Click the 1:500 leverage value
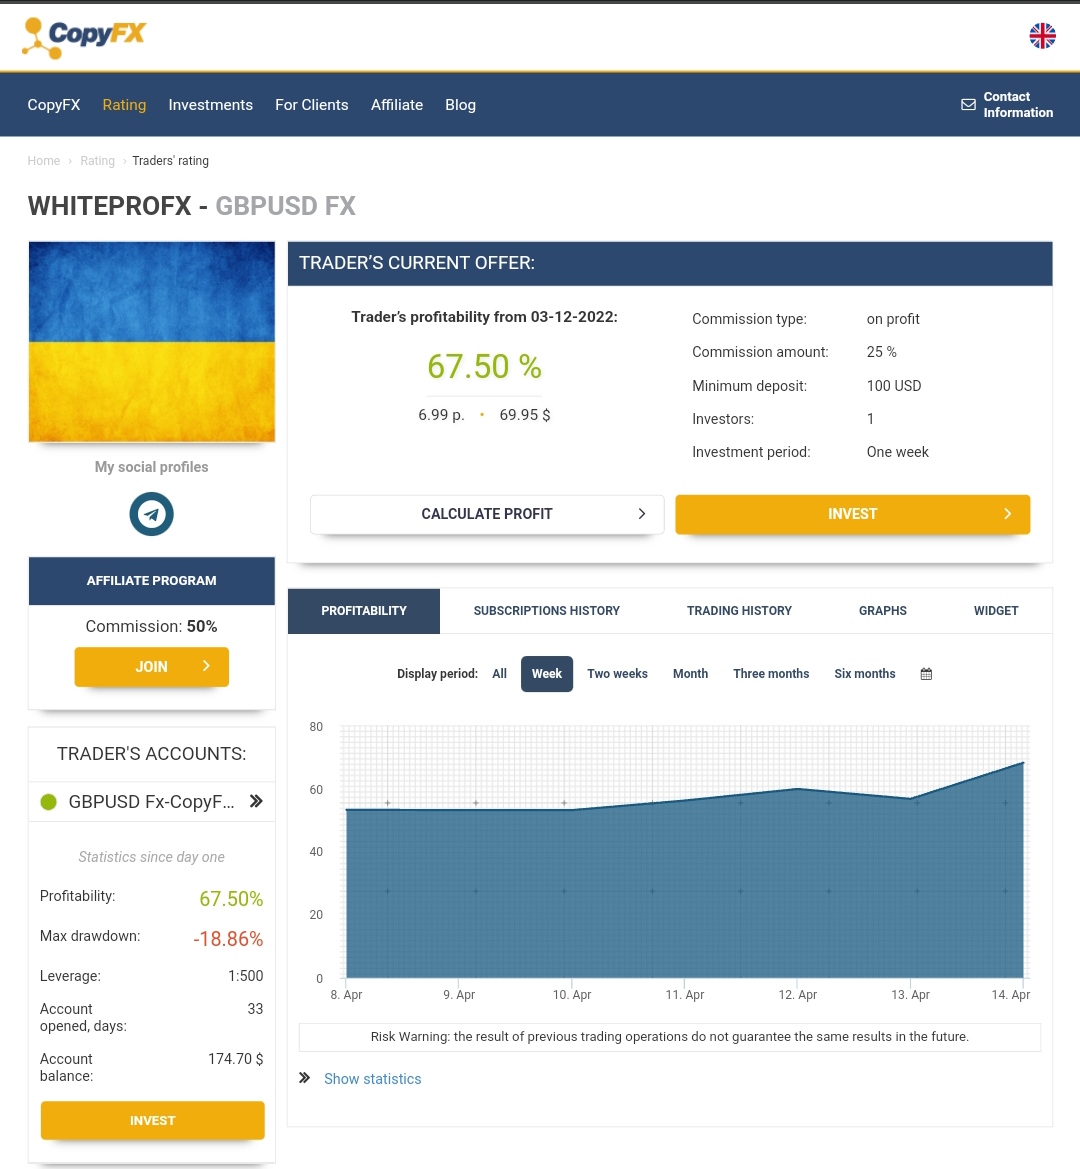 245,976
